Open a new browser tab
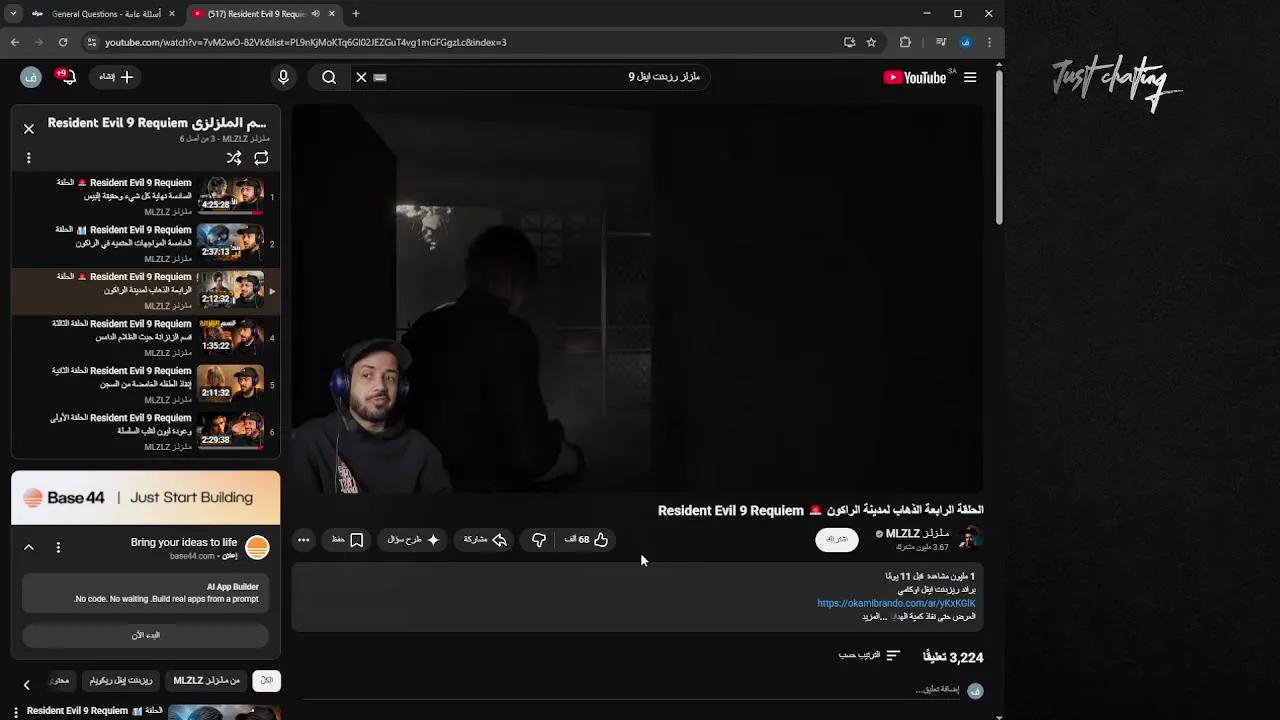The height and width of the screenshot is (720, 1280). coord(356,14)
